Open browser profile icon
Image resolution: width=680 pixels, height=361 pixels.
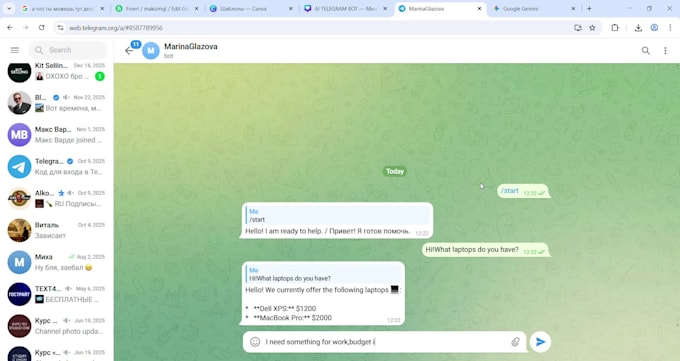click(x=654, y=28)
